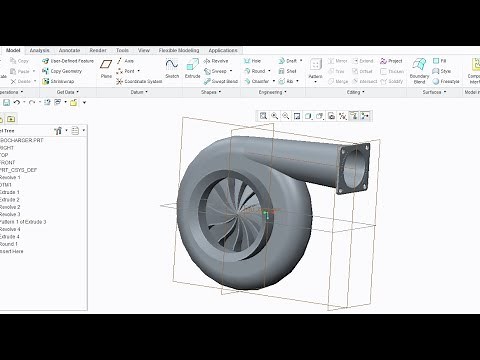Select Extrude 2 in model tree
Screen dimensions: 480x360
(x=10, y=200)
